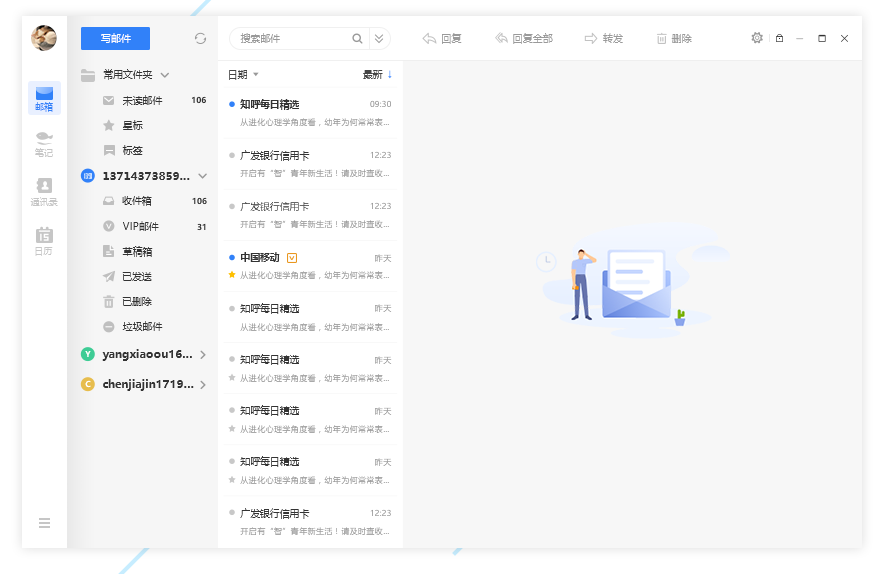Collapse the 常用文件夹 folder group
Image resolution: width=882 pixels, height=574 pixels.
tap(165, 75)
